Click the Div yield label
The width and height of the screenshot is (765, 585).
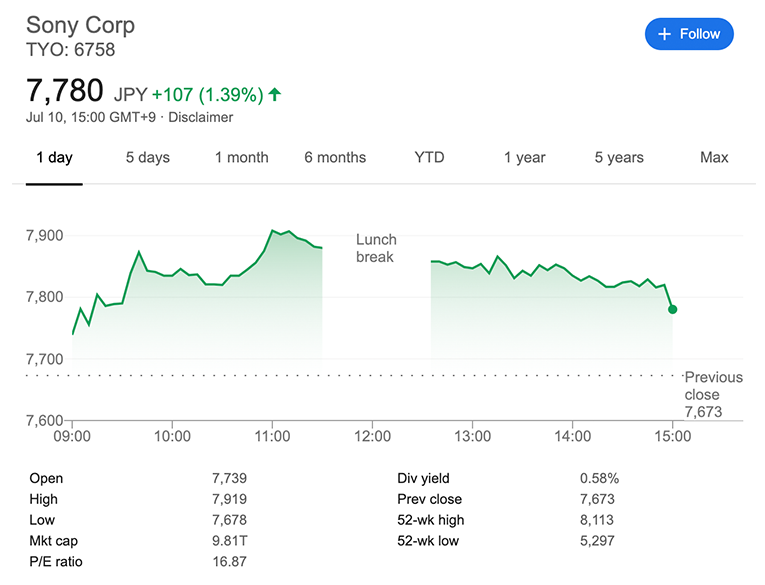(x=423, y=479)
